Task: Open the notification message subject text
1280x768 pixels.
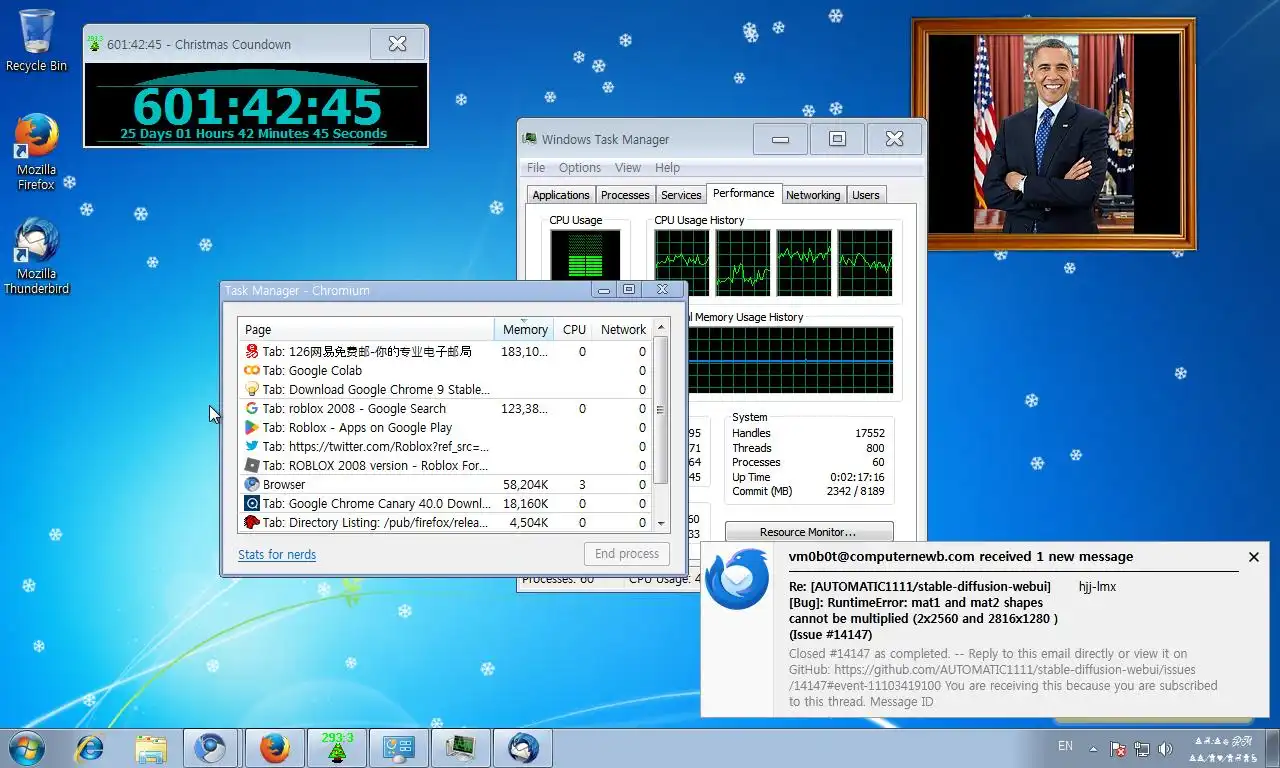Action: [923, 610]
